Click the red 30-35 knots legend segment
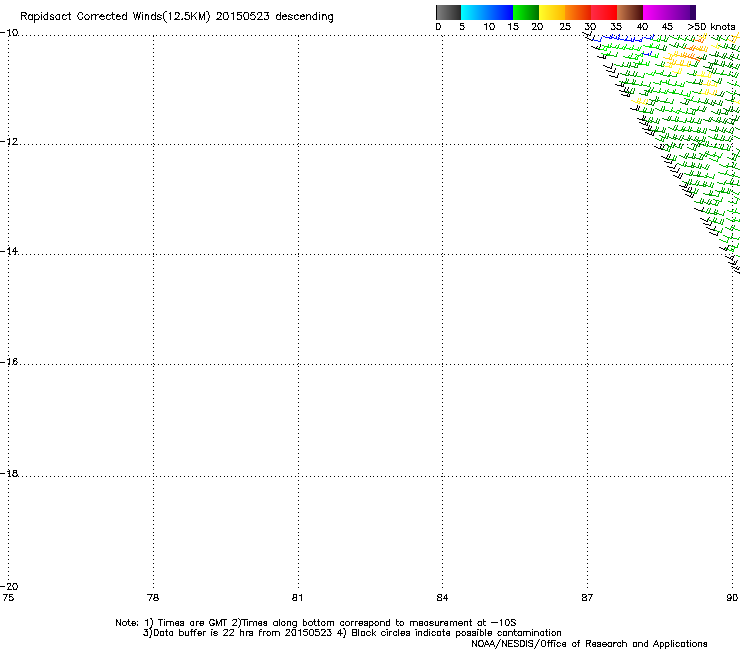The width and height of the screenshot is (740, 650). click(x=604, y=12)
